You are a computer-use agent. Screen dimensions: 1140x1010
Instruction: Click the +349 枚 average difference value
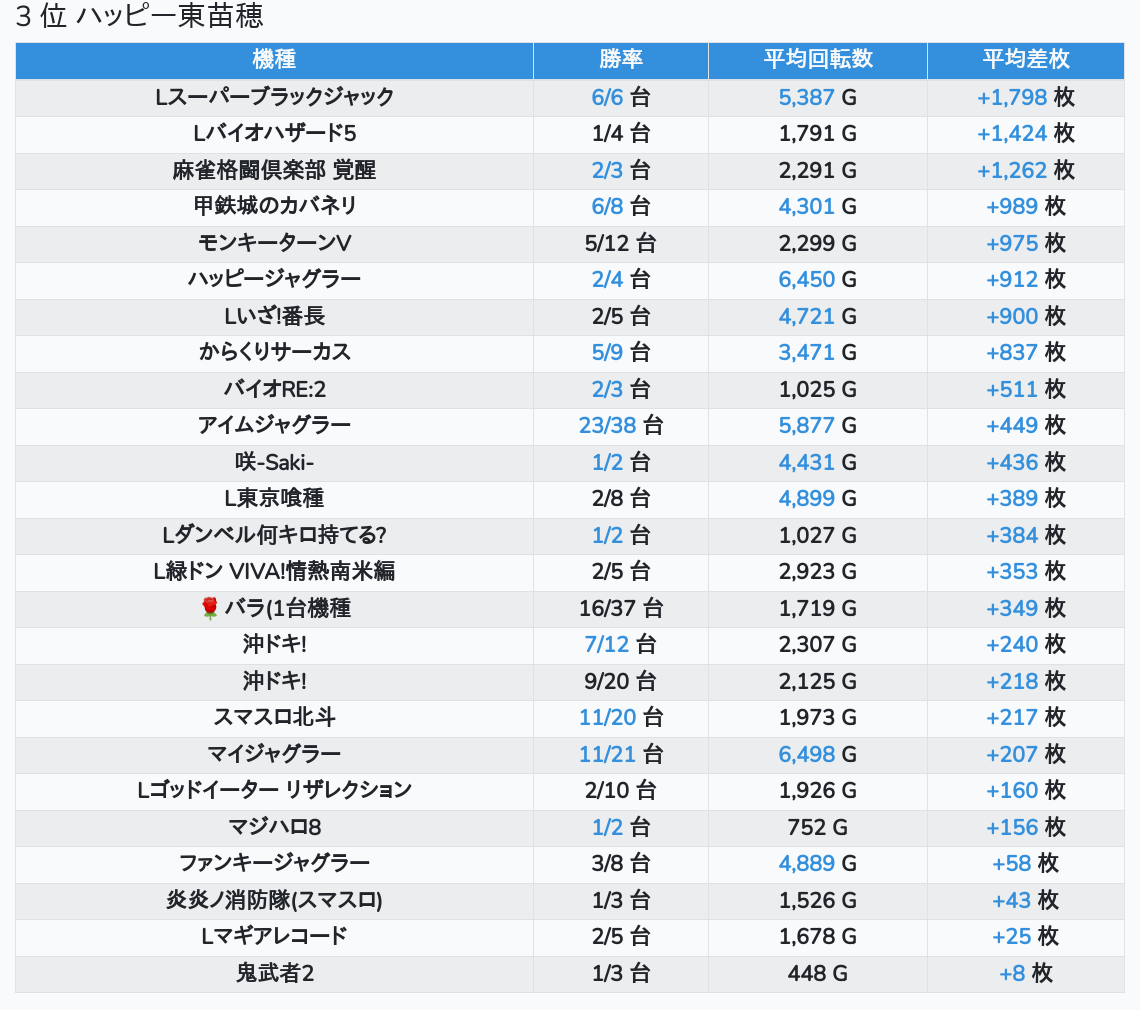click(1026, 608)
